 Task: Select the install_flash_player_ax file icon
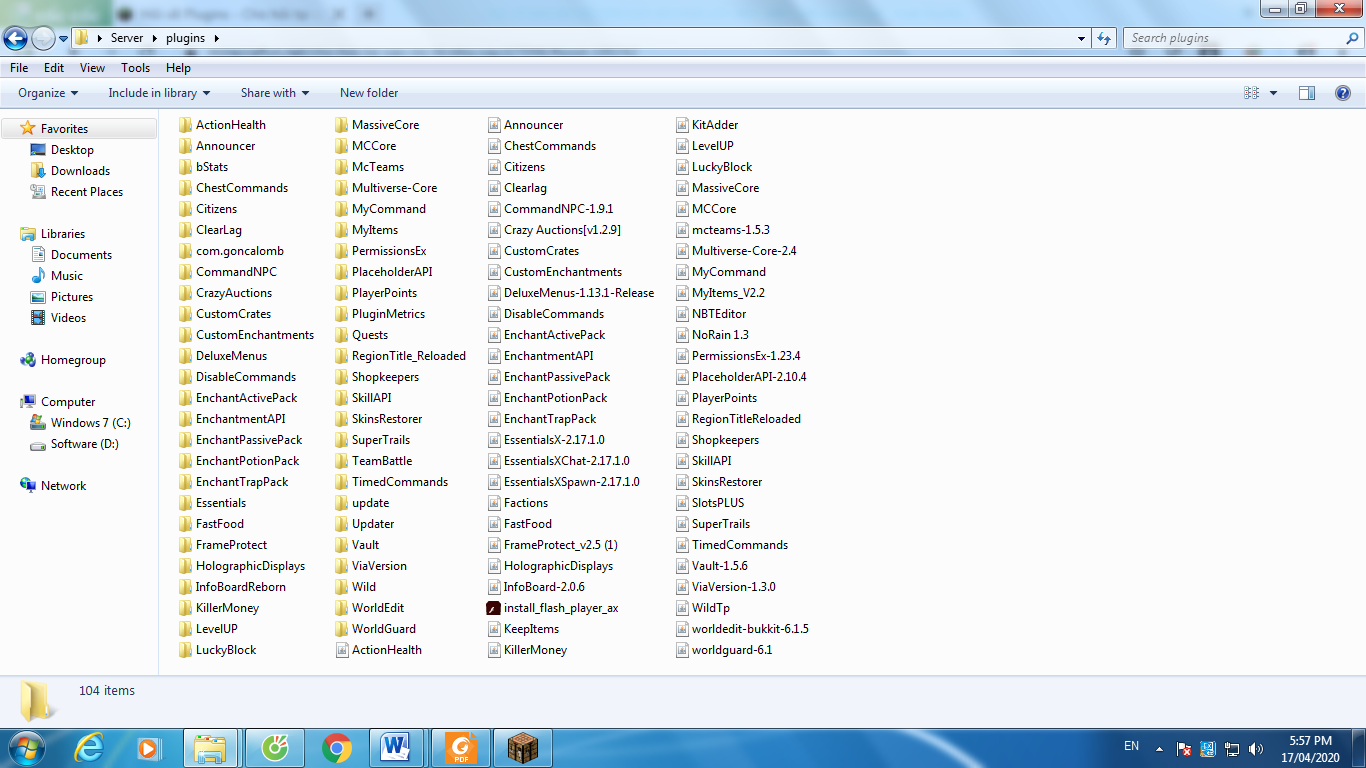[493, 608]
